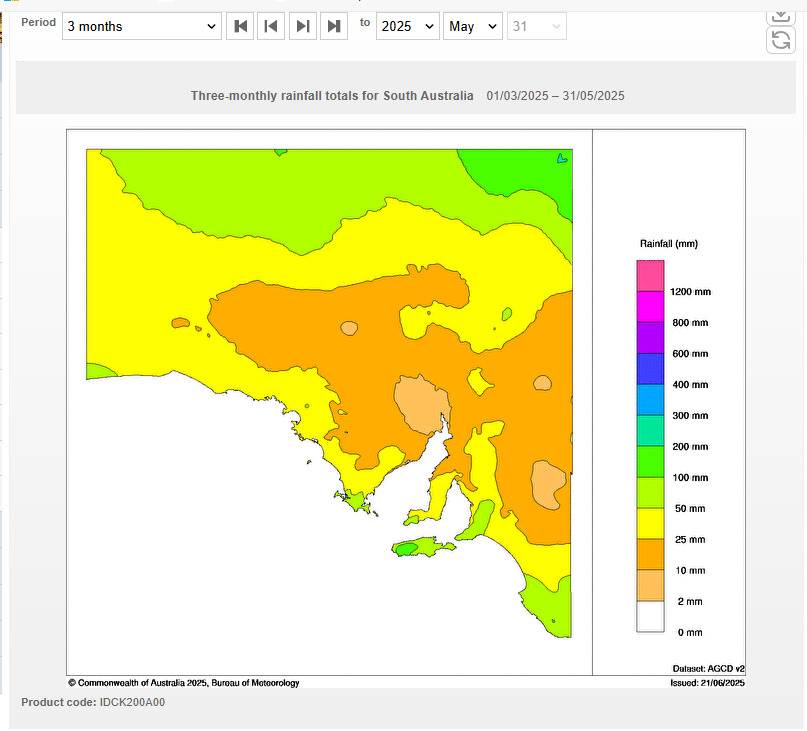807x731 pixels.
Task: Click the Product code IDCK200A00 text
Action: 93,702
